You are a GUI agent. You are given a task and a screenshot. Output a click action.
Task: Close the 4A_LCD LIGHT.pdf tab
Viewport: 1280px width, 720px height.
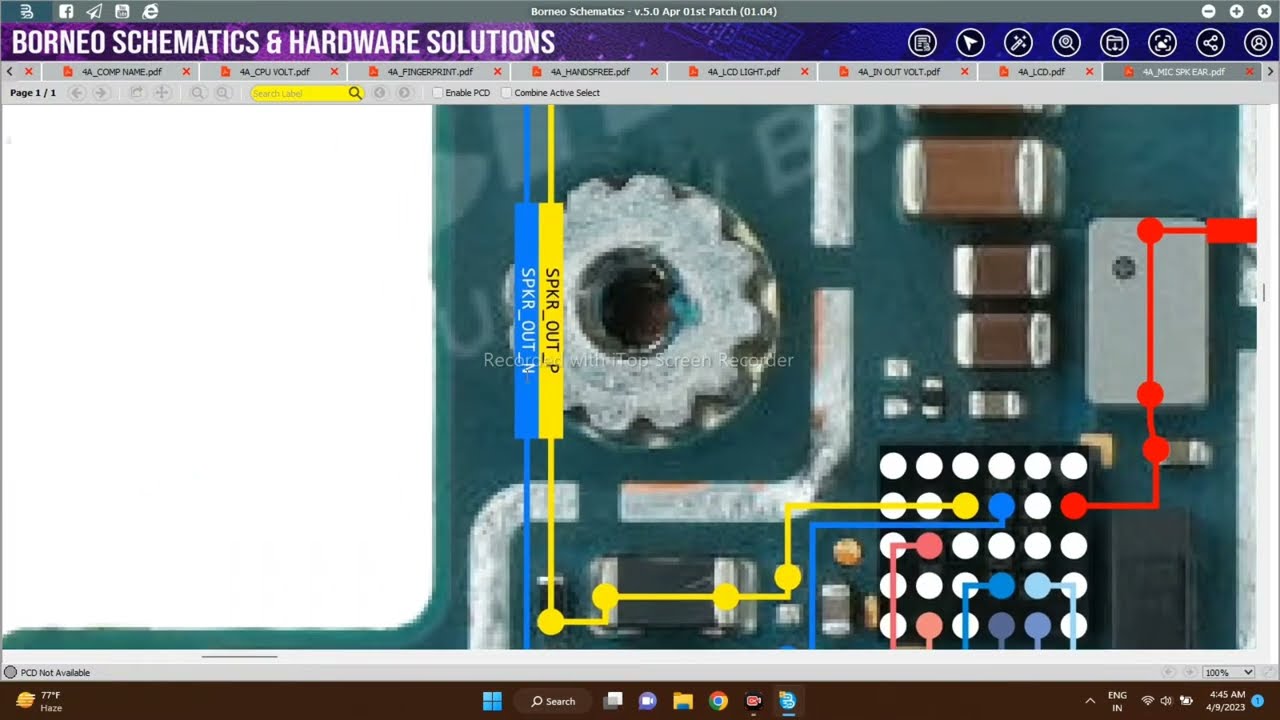805,72
